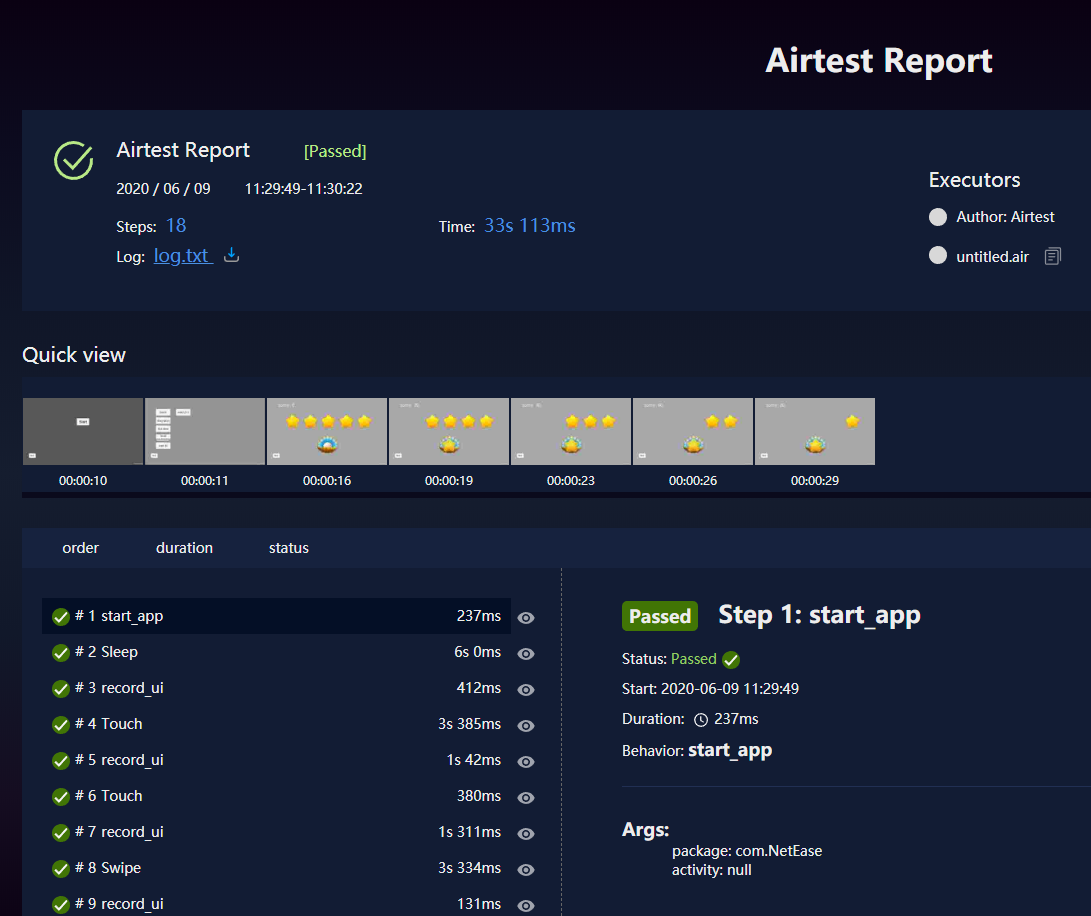Sort steps by order
Screen dimensions: 1091x916
point(81,548)
